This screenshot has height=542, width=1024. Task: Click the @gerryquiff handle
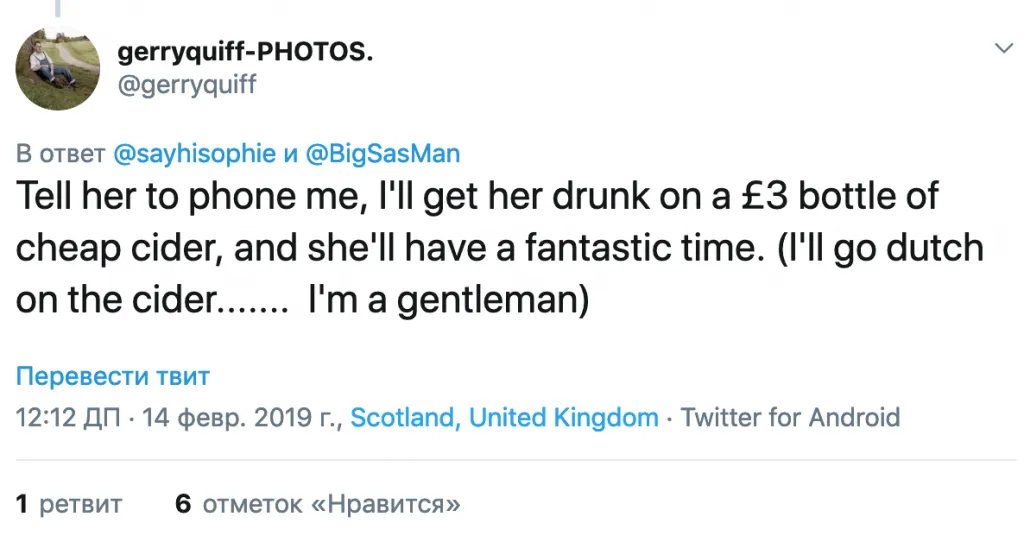[187, 85]
